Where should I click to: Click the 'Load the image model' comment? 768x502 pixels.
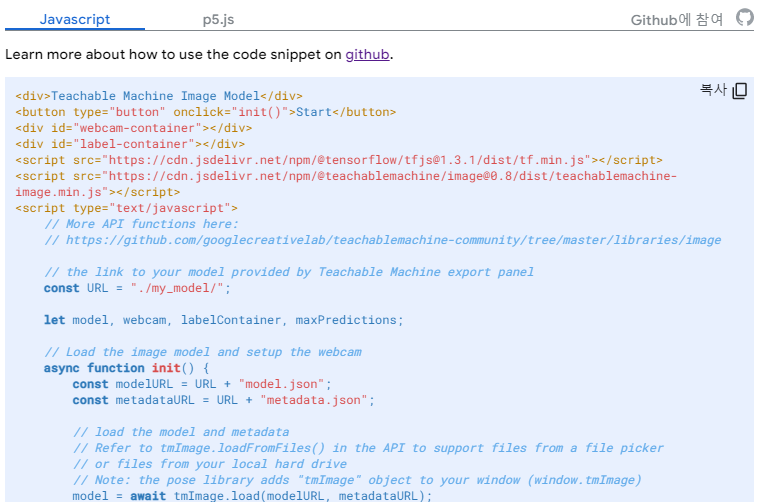(203, 352)
